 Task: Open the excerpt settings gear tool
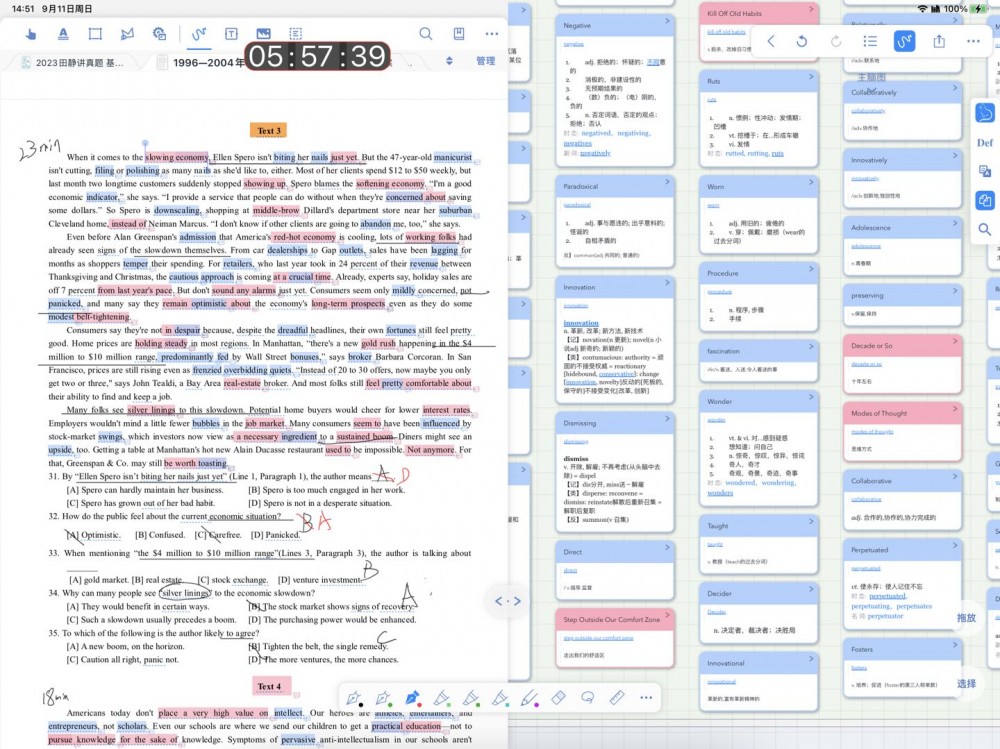point(159,34)
